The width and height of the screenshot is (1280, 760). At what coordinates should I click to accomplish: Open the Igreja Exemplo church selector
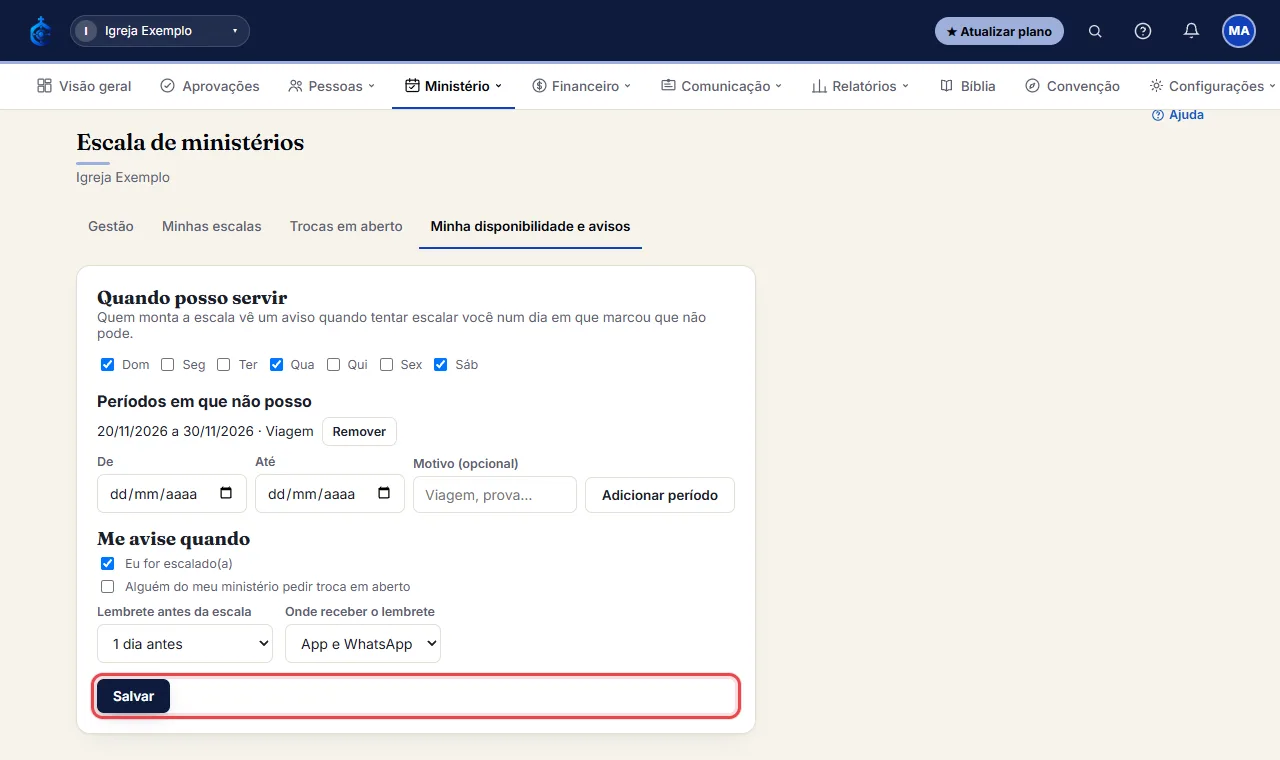coord(160,31)
